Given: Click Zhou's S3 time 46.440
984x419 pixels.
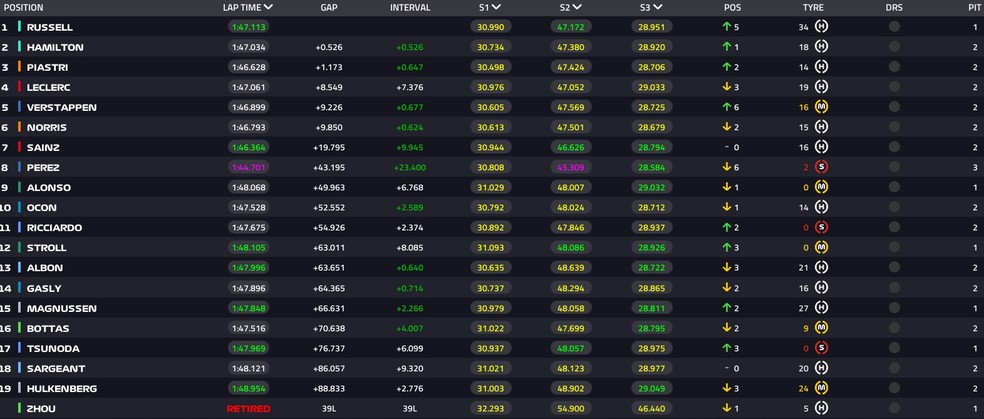Looking at the screenshot, I should [651, 408].
